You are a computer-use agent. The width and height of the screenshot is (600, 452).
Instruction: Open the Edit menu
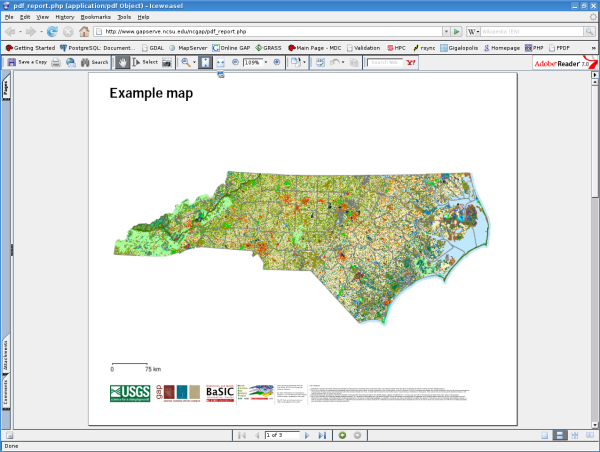25,17
